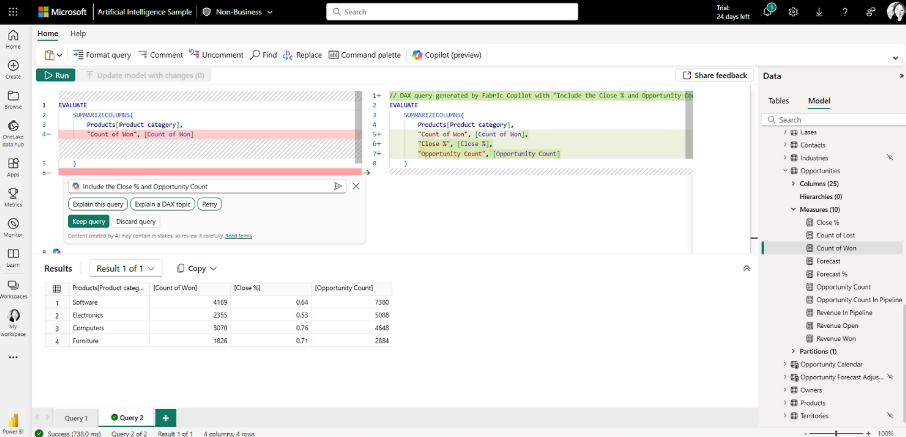The height and width of the screenshot is (437, 906).
Task: Open Find in toolbar
Action: [x=263, y=55]
